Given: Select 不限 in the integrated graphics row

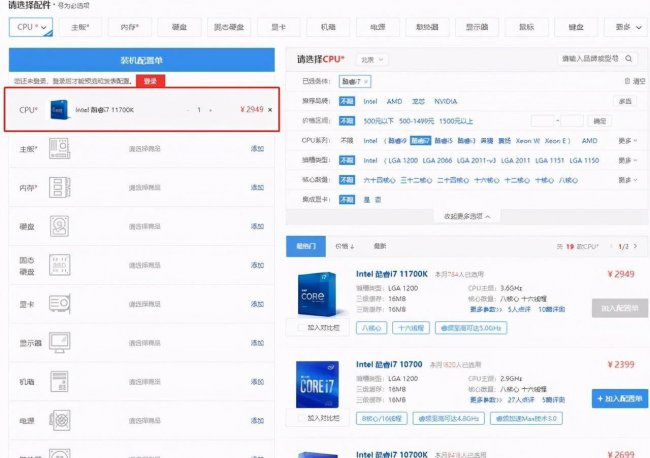Looking at the screenshot, I should [x=347, y=199].
